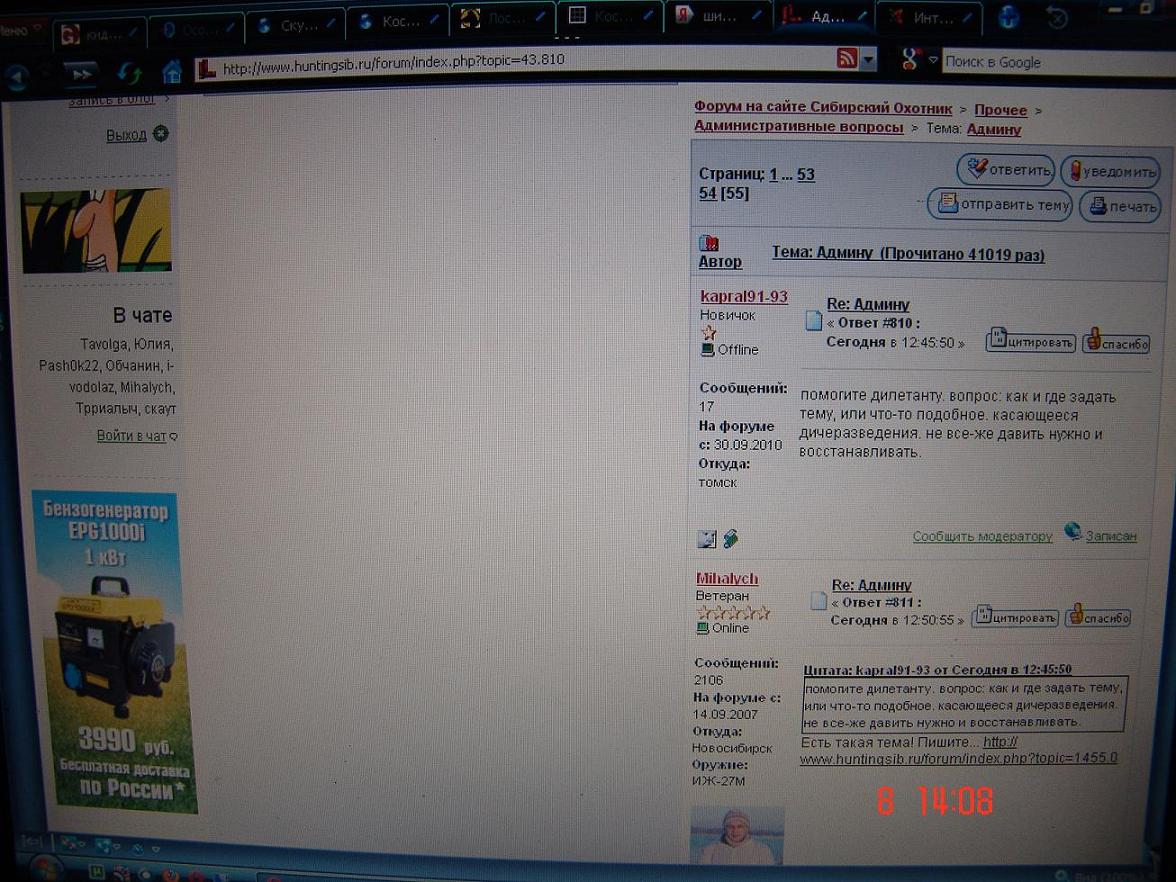Viewport: 1176px width, 882px height.
Task: Click the fast forward navigation icon
Action: pyautogui.click(x=81, y=74)
